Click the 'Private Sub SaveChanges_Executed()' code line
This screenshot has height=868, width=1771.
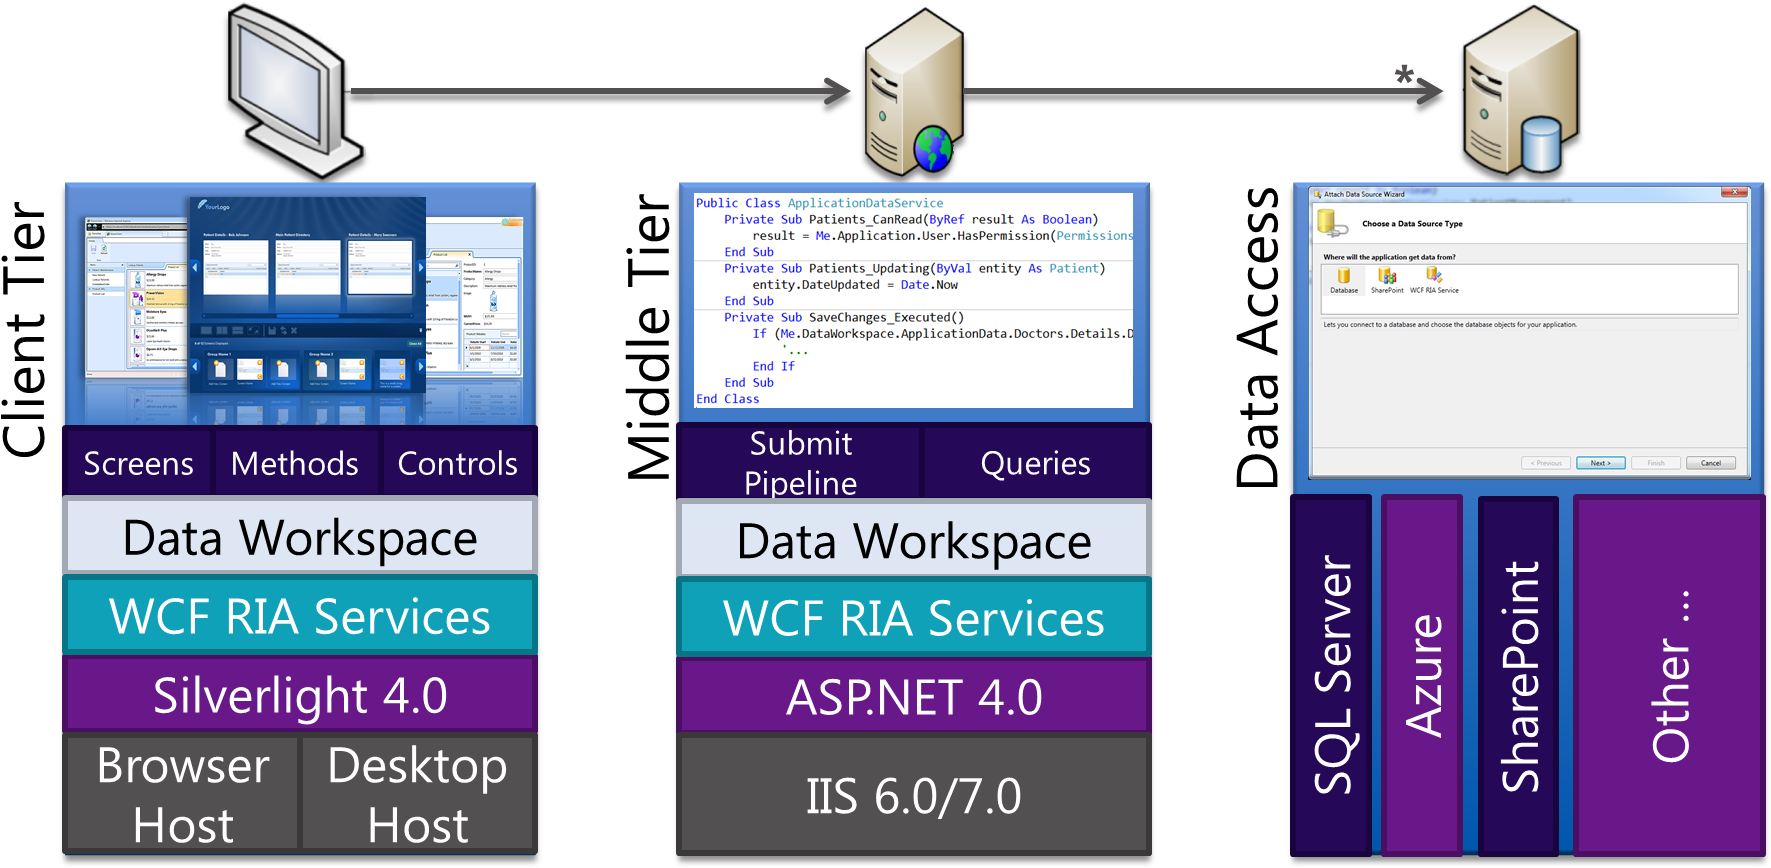click(844, 317)
